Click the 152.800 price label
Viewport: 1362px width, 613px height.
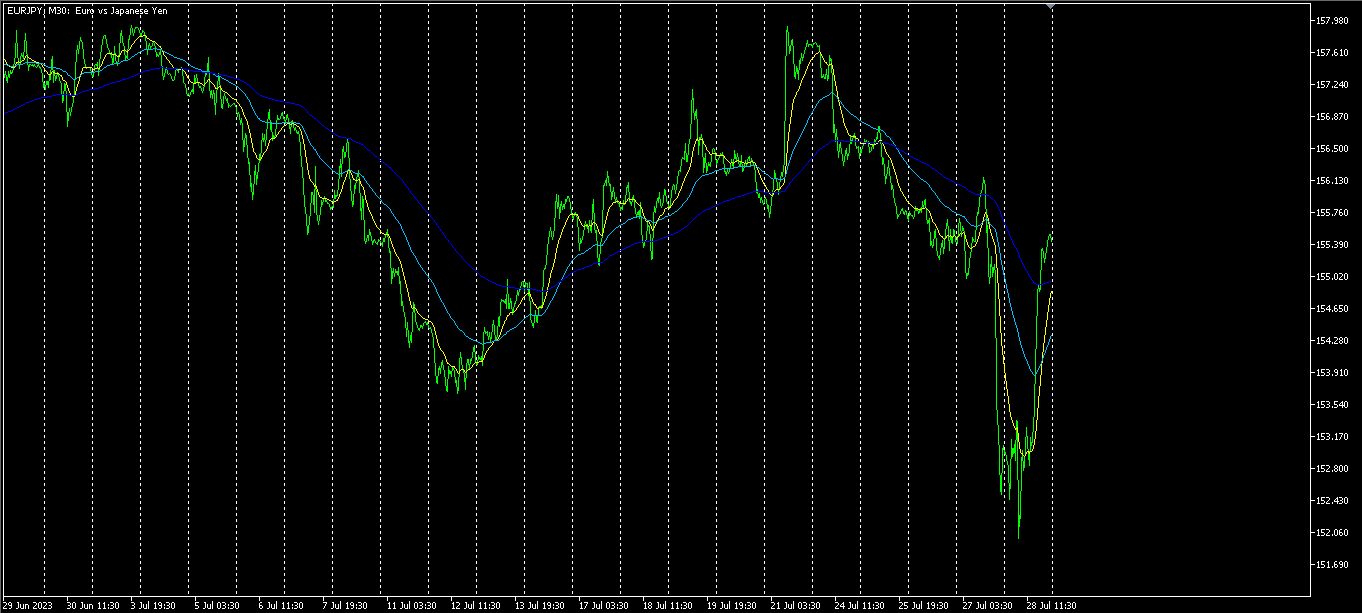pos(1333,468)
